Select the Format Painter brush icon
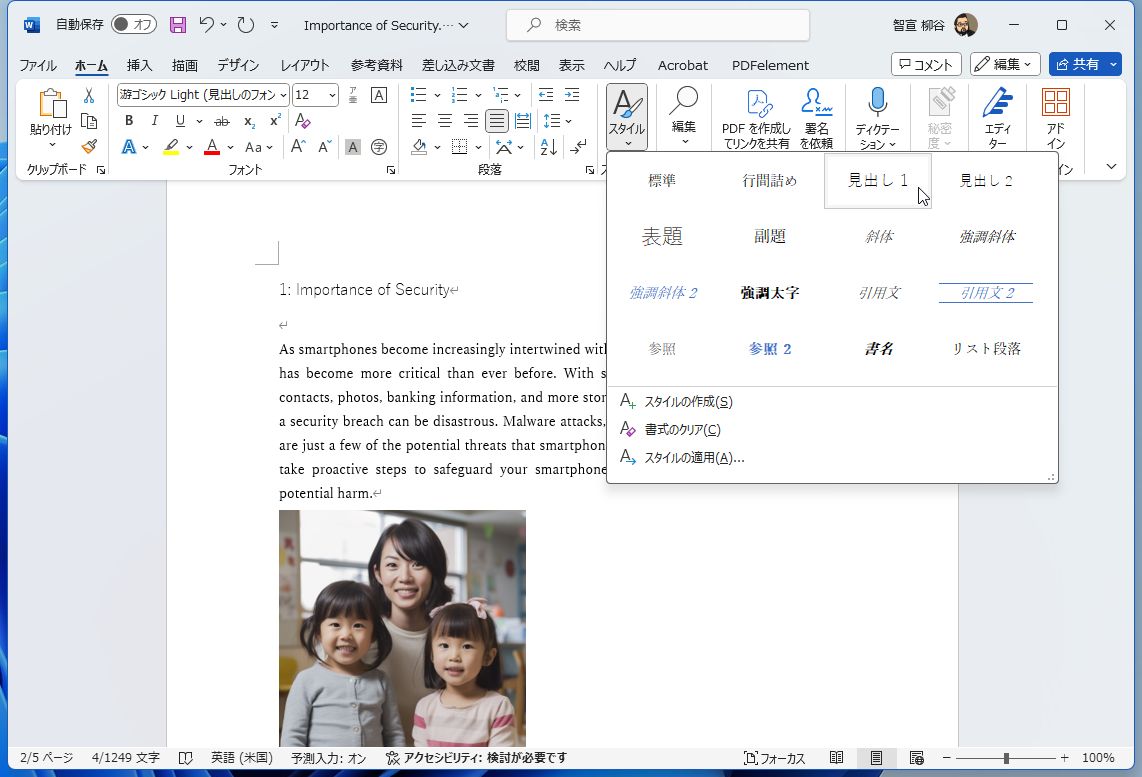 89,146
